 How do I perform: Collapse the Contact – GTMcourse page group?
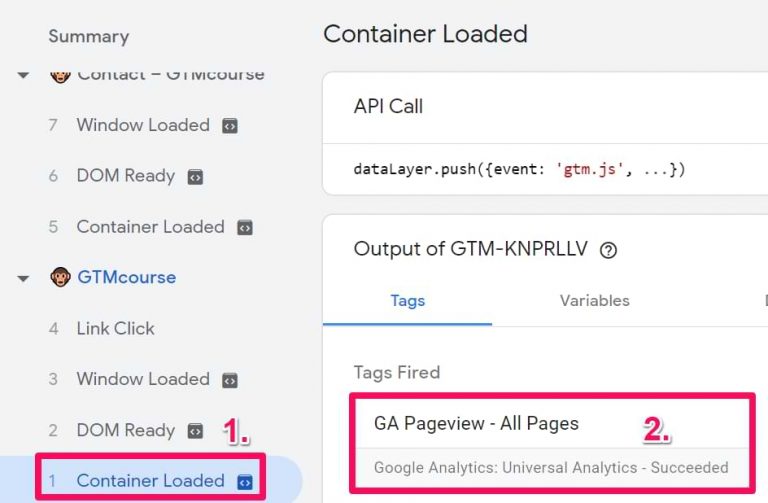[24, 76]
